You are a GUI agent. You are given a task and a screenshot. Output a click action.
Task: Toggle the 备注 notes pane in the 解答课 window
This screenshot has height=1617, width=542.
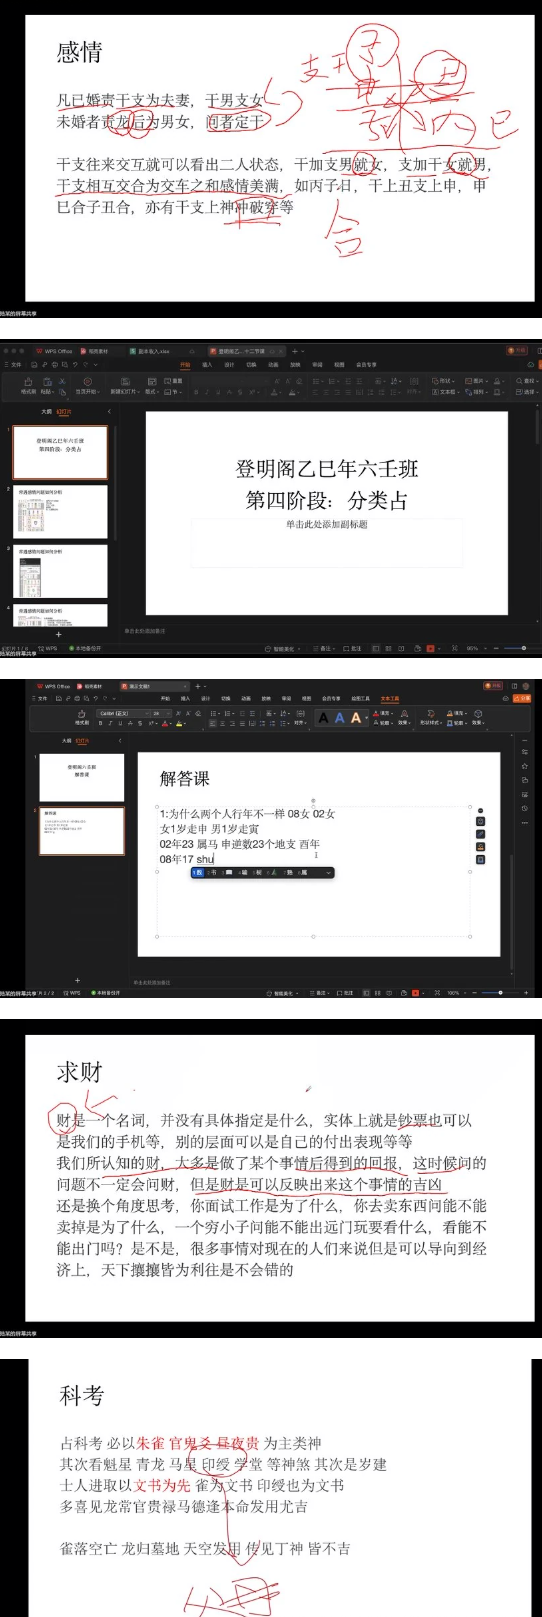(321, 993)
